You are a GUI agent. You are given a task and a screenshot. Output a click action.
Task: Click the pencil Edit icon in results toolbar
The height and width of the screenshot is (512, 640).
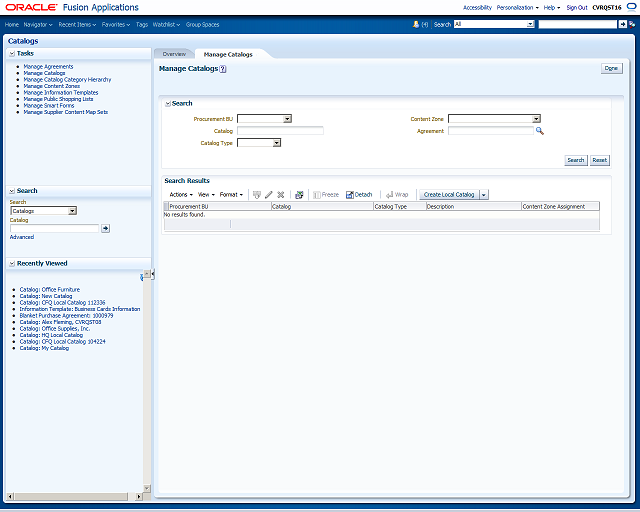coord(268,195)
